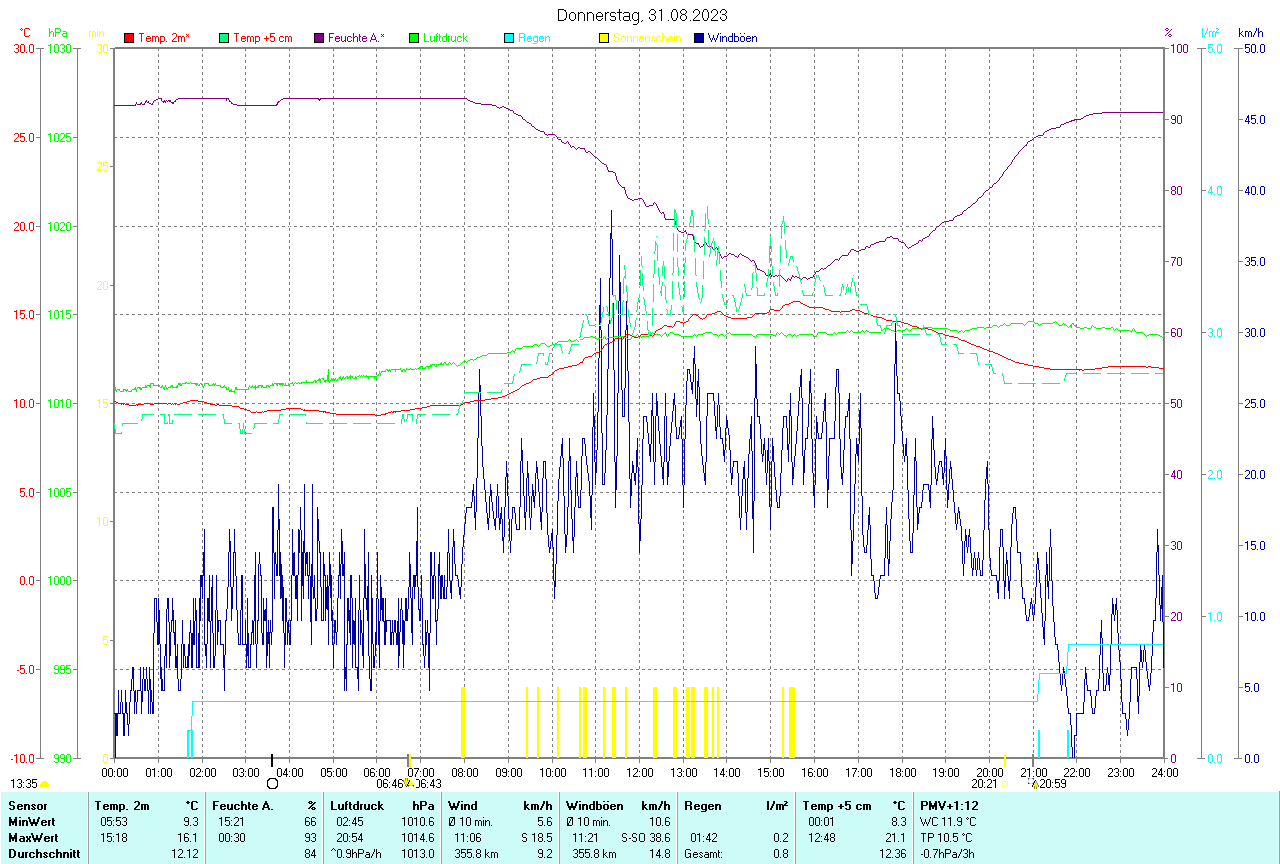Click the Temp +5 cm maximum value 21.1

(x=894, y=838)
